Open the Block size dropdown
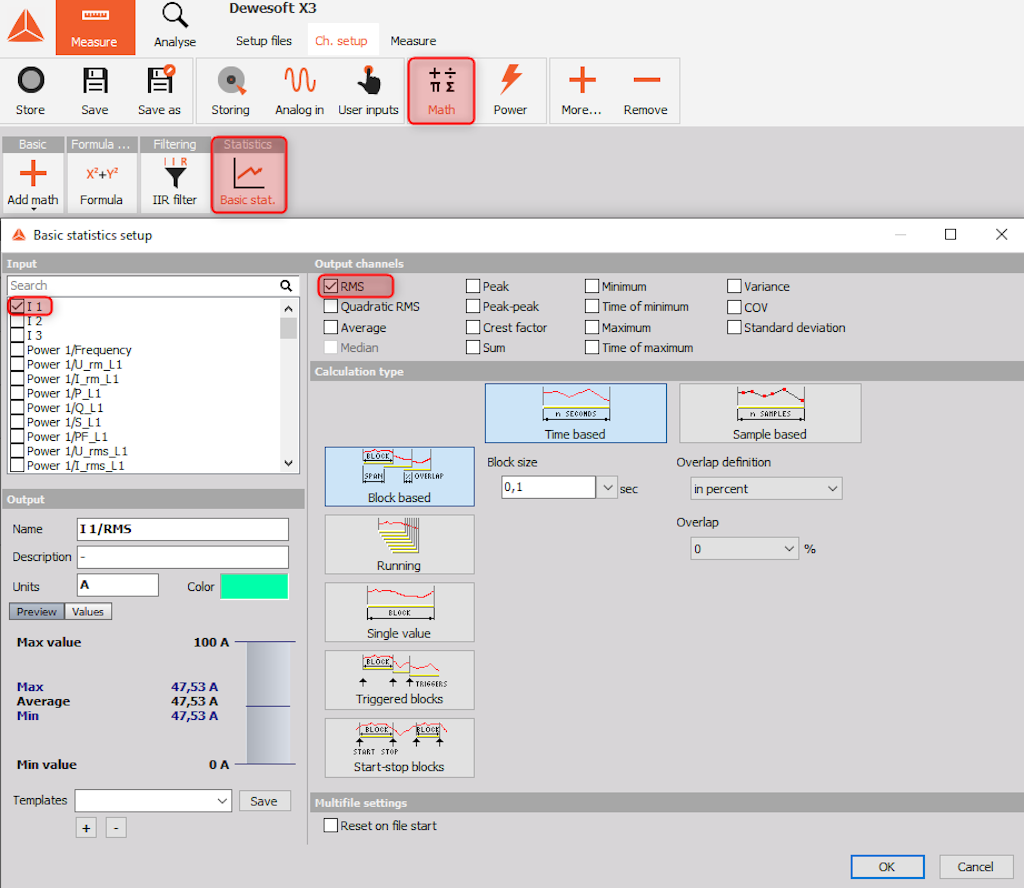The image size is (1024, 888). pyautogui.click(x=607, y=488)
